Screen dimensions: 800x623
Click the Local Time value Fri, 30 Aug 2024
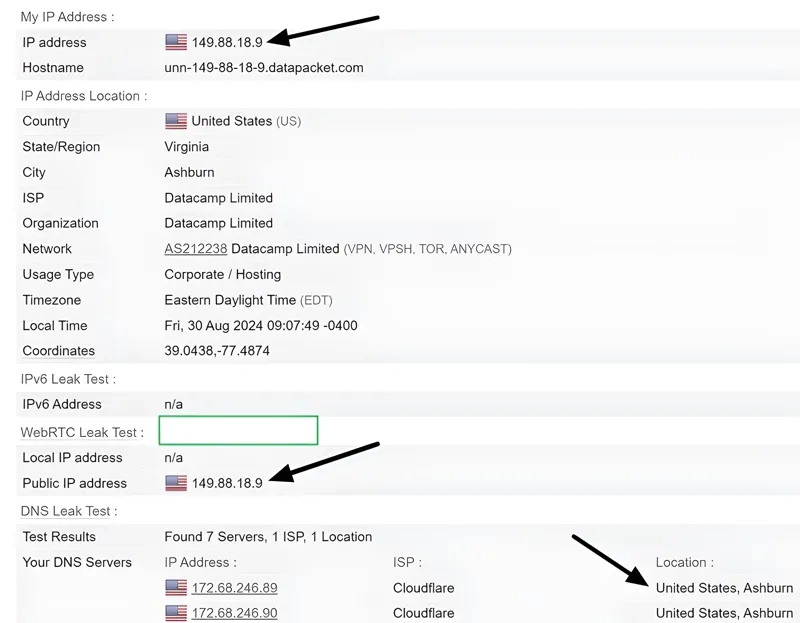pos(261,326)
